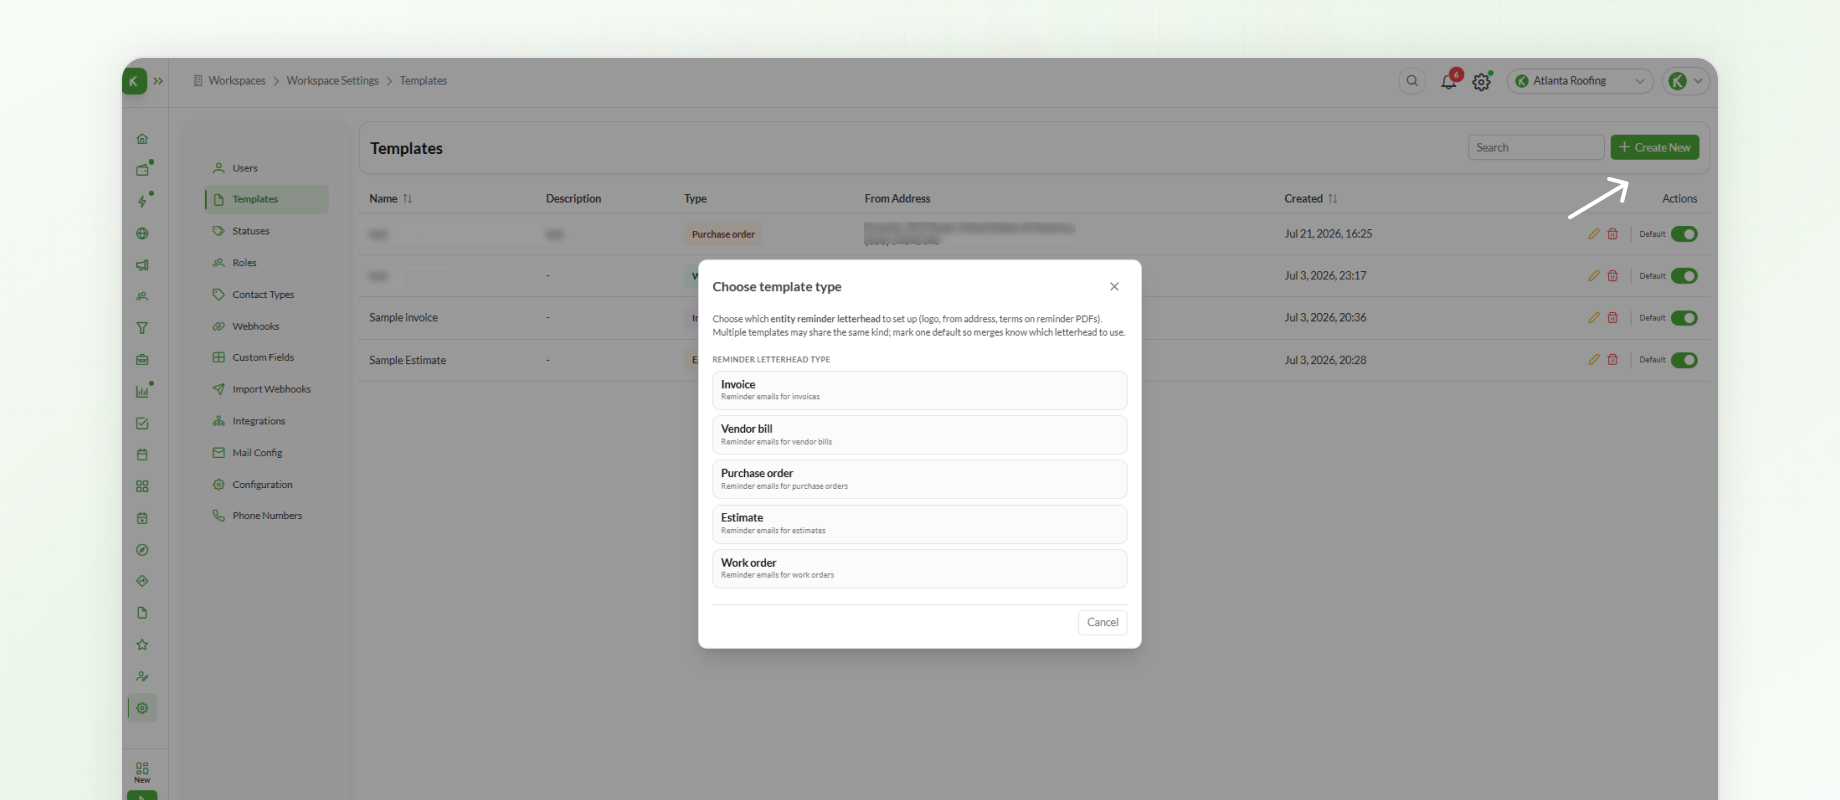This screenshot has height=800, width=1840.
Task: Open the globe icon in the left rail
Action: (142, 233)
